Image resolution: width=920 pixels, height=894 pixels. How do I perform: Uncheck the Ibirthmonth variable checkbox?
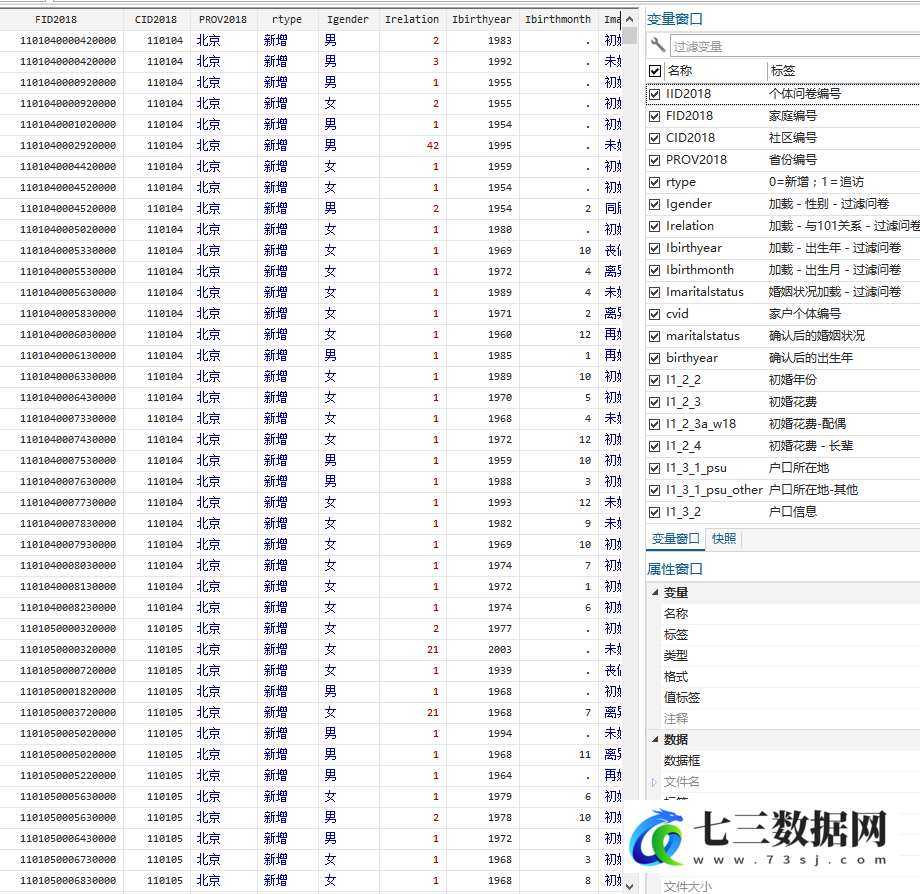655,270
